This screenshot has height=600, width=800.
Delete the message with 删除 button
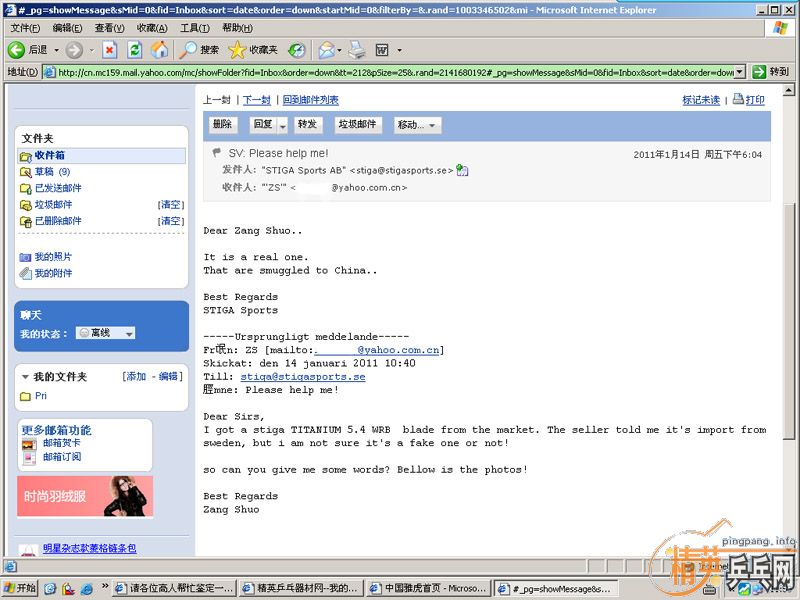[x=222, y=124]
